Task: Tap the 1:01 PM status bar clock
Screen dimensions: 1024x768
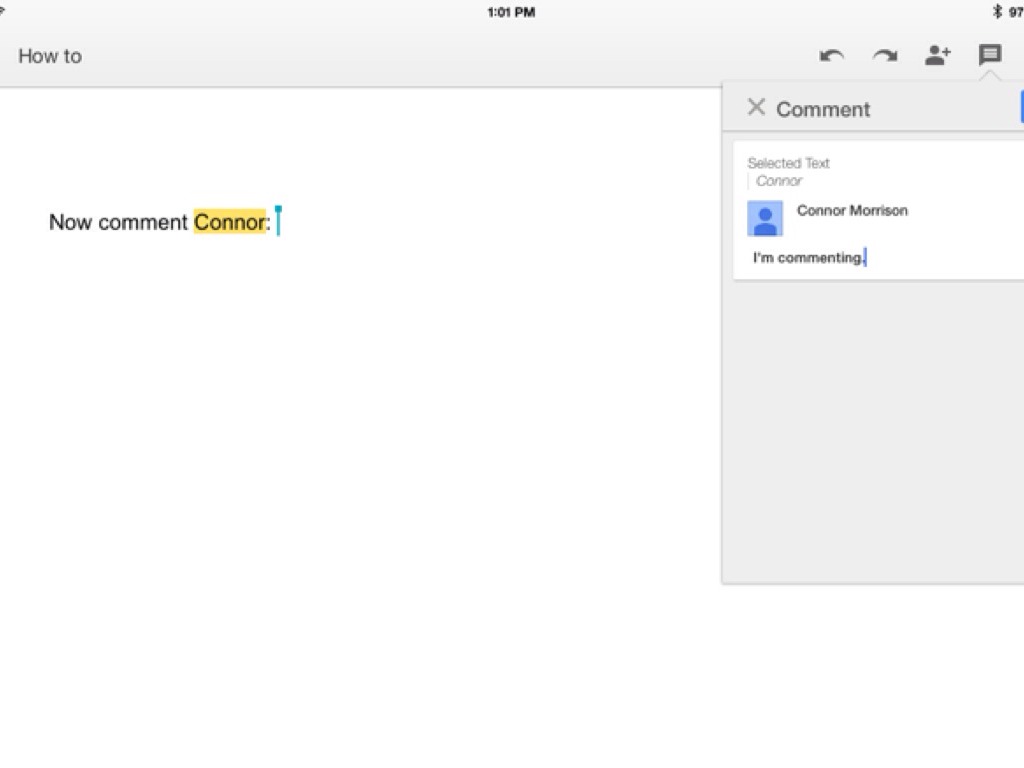Action: [511, 12]
